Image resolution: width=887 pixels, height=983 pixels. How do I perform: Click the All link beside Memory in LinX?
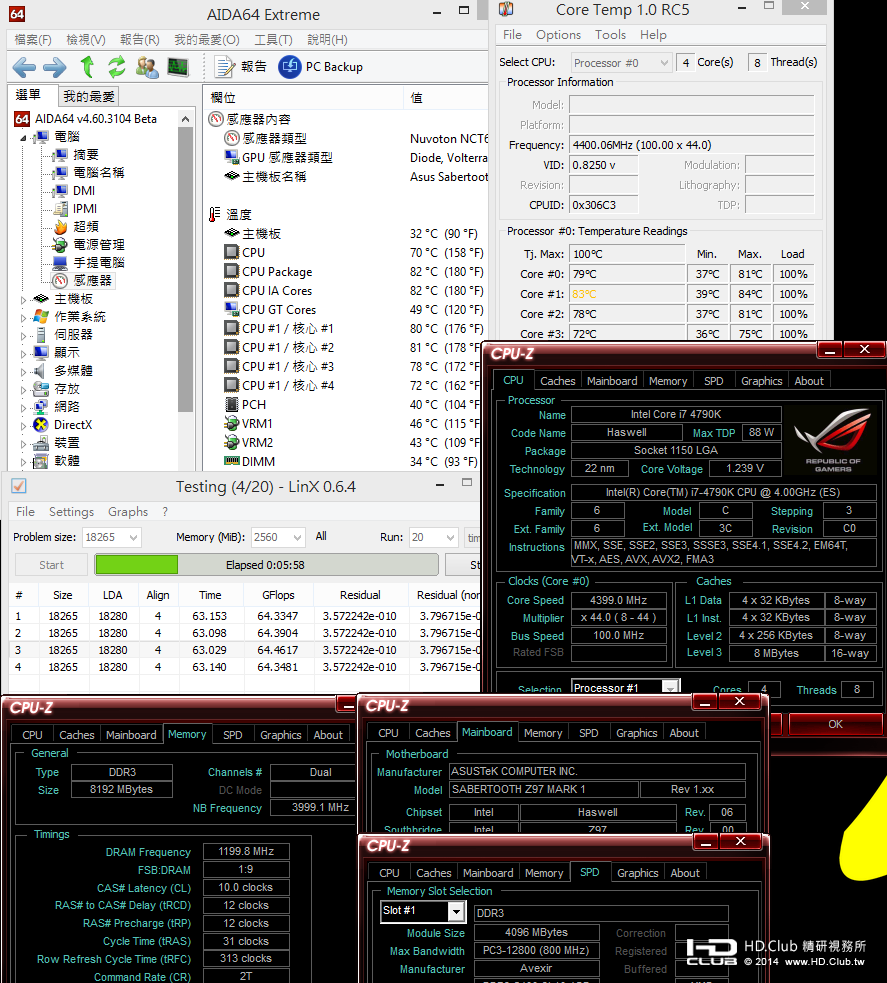click(x=321, y=536)
